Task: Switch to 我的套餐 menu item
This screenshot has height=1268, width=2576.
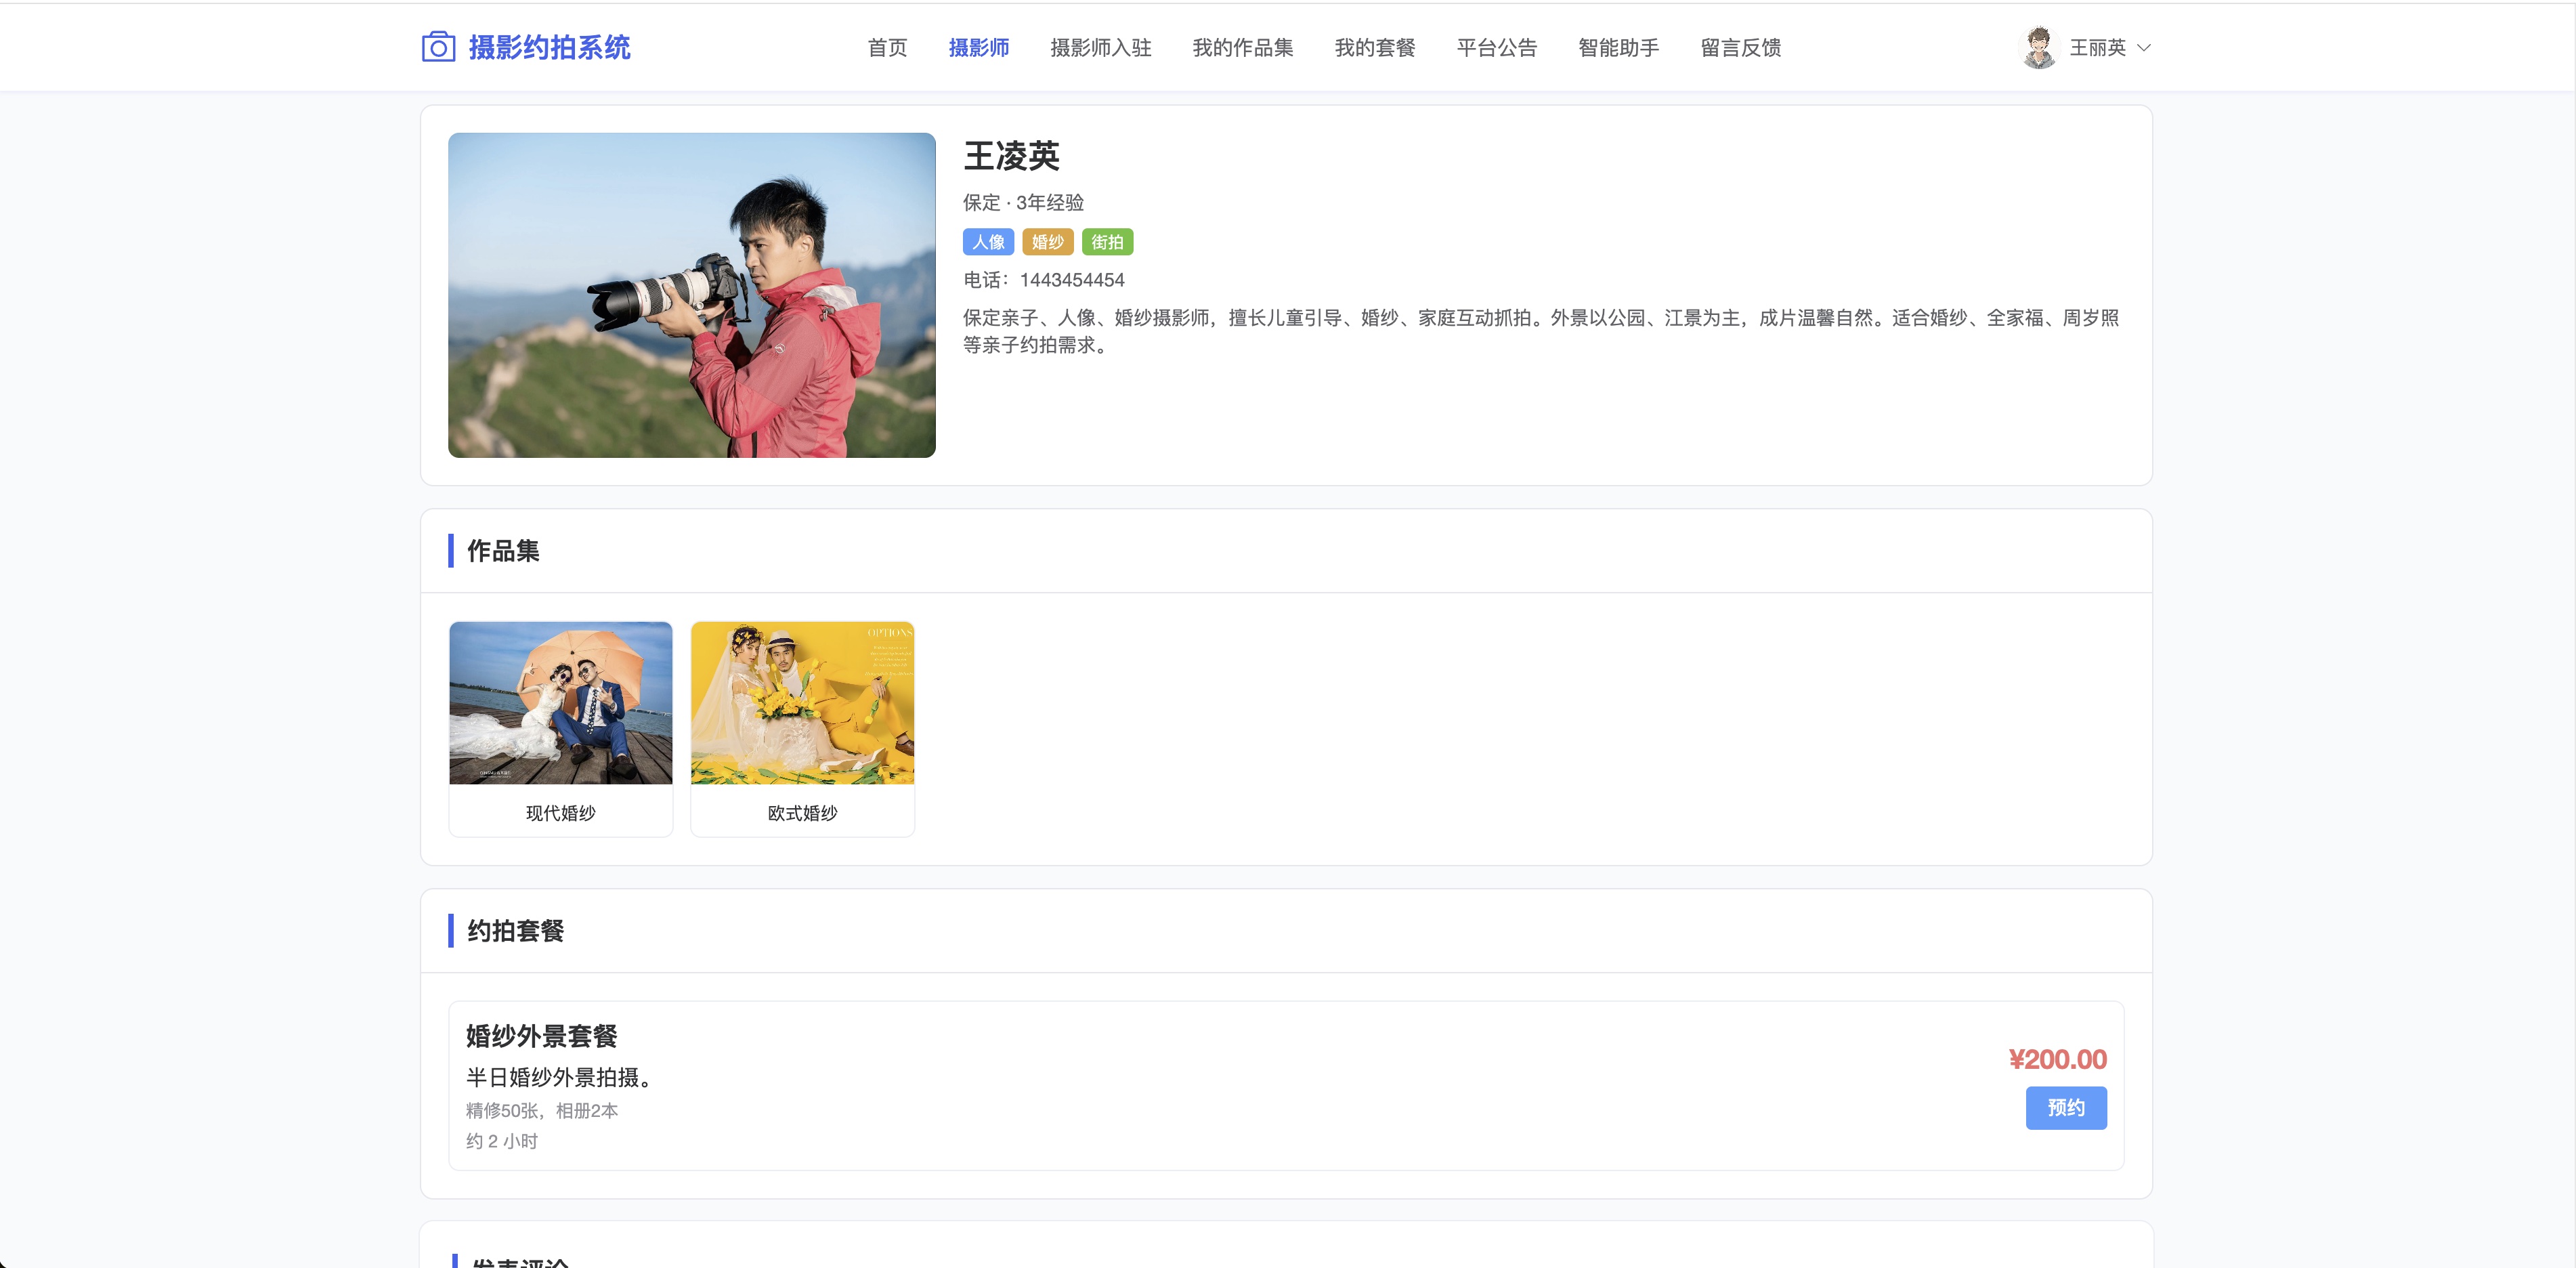Action: [x=1374, y=47]
